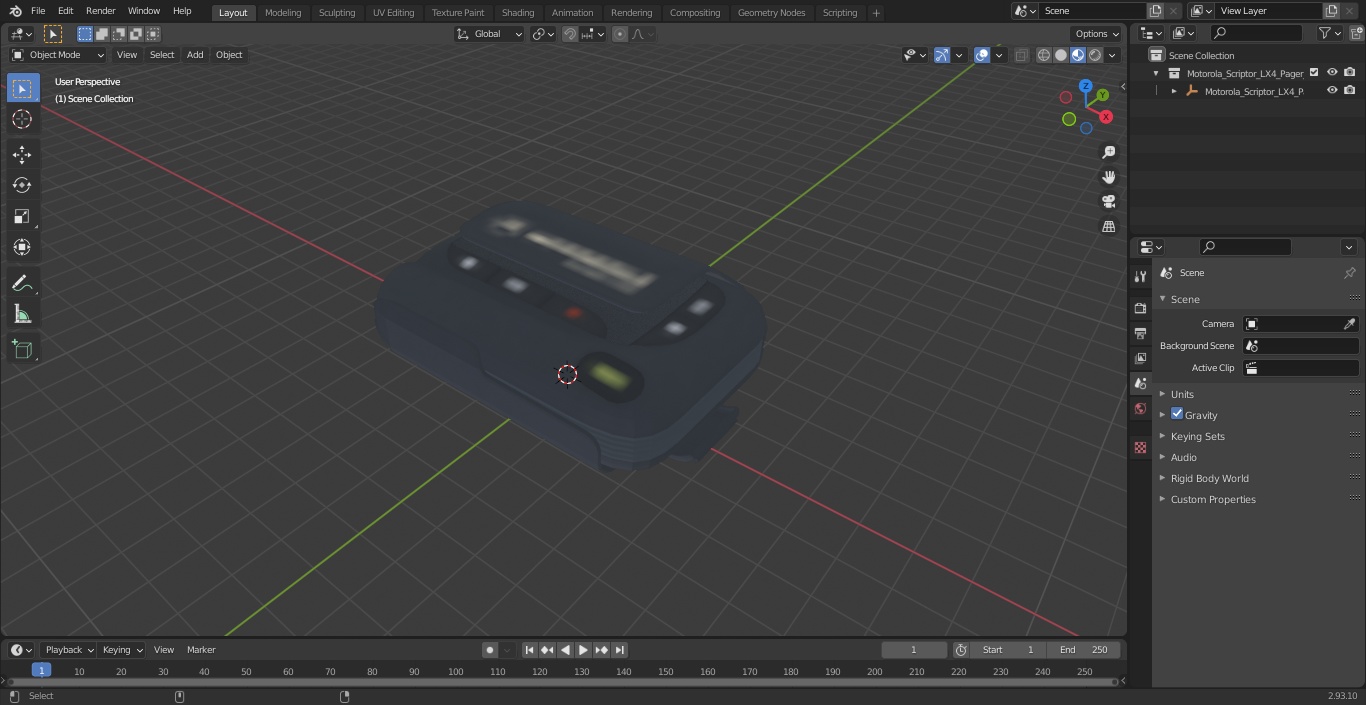Image resolution: width=1366 pixels, height=705 pixels.
Task: Switch to the UV Editing workspace tab
Action: [x=393, y=12]
